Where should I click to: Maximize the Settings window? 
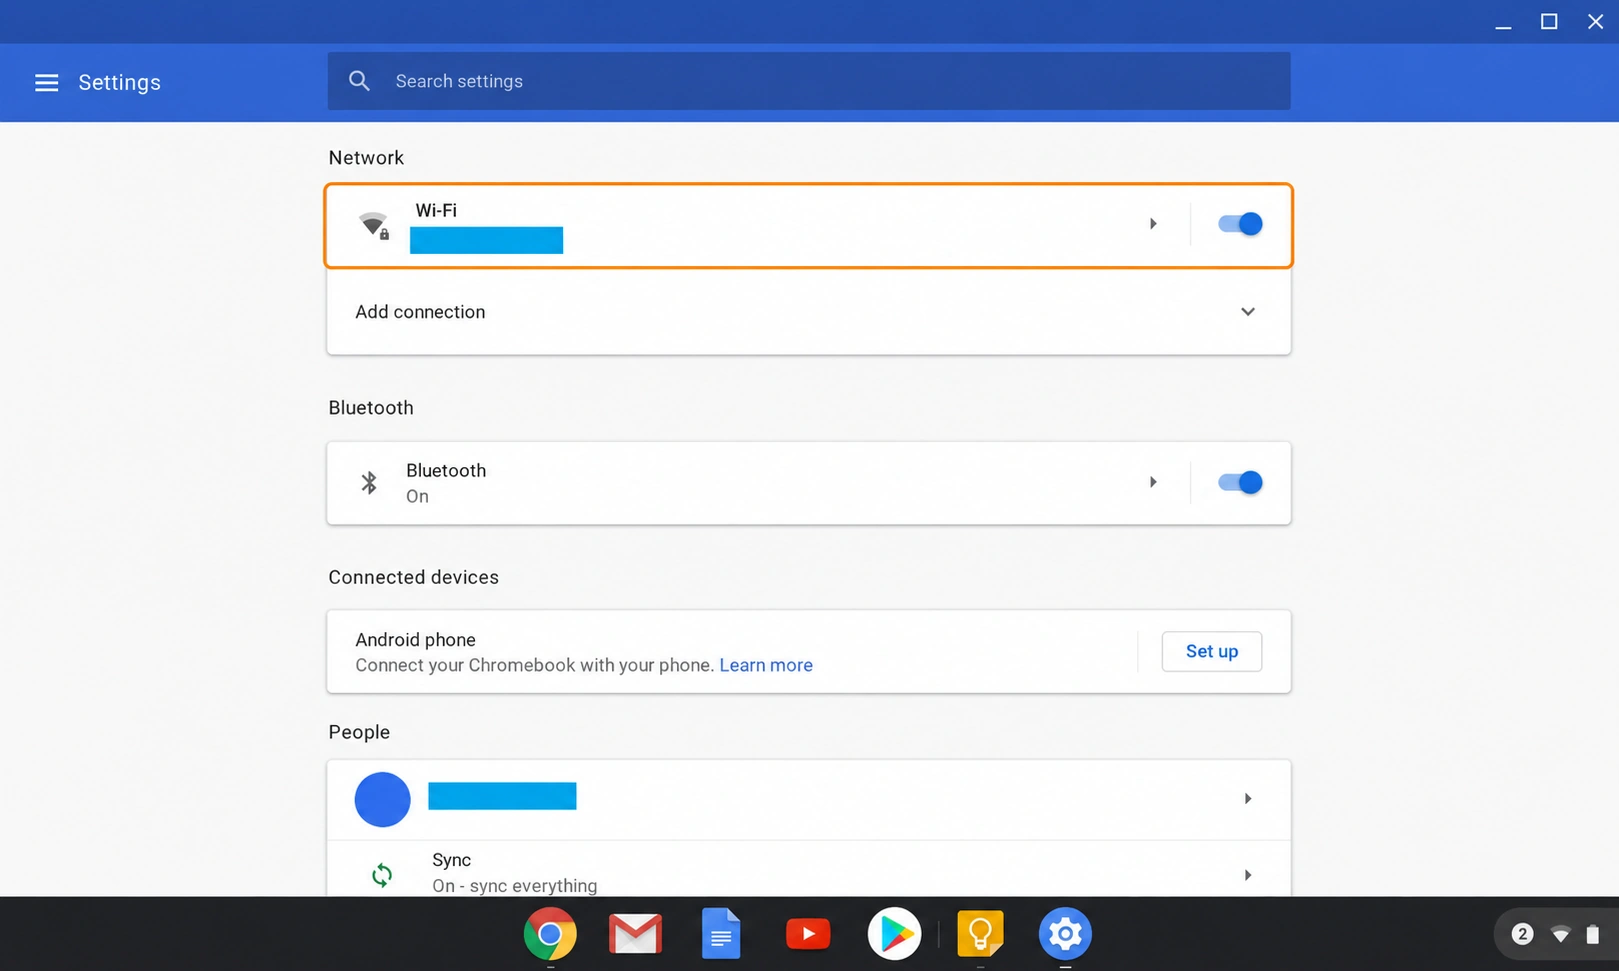click(1549, 22)
